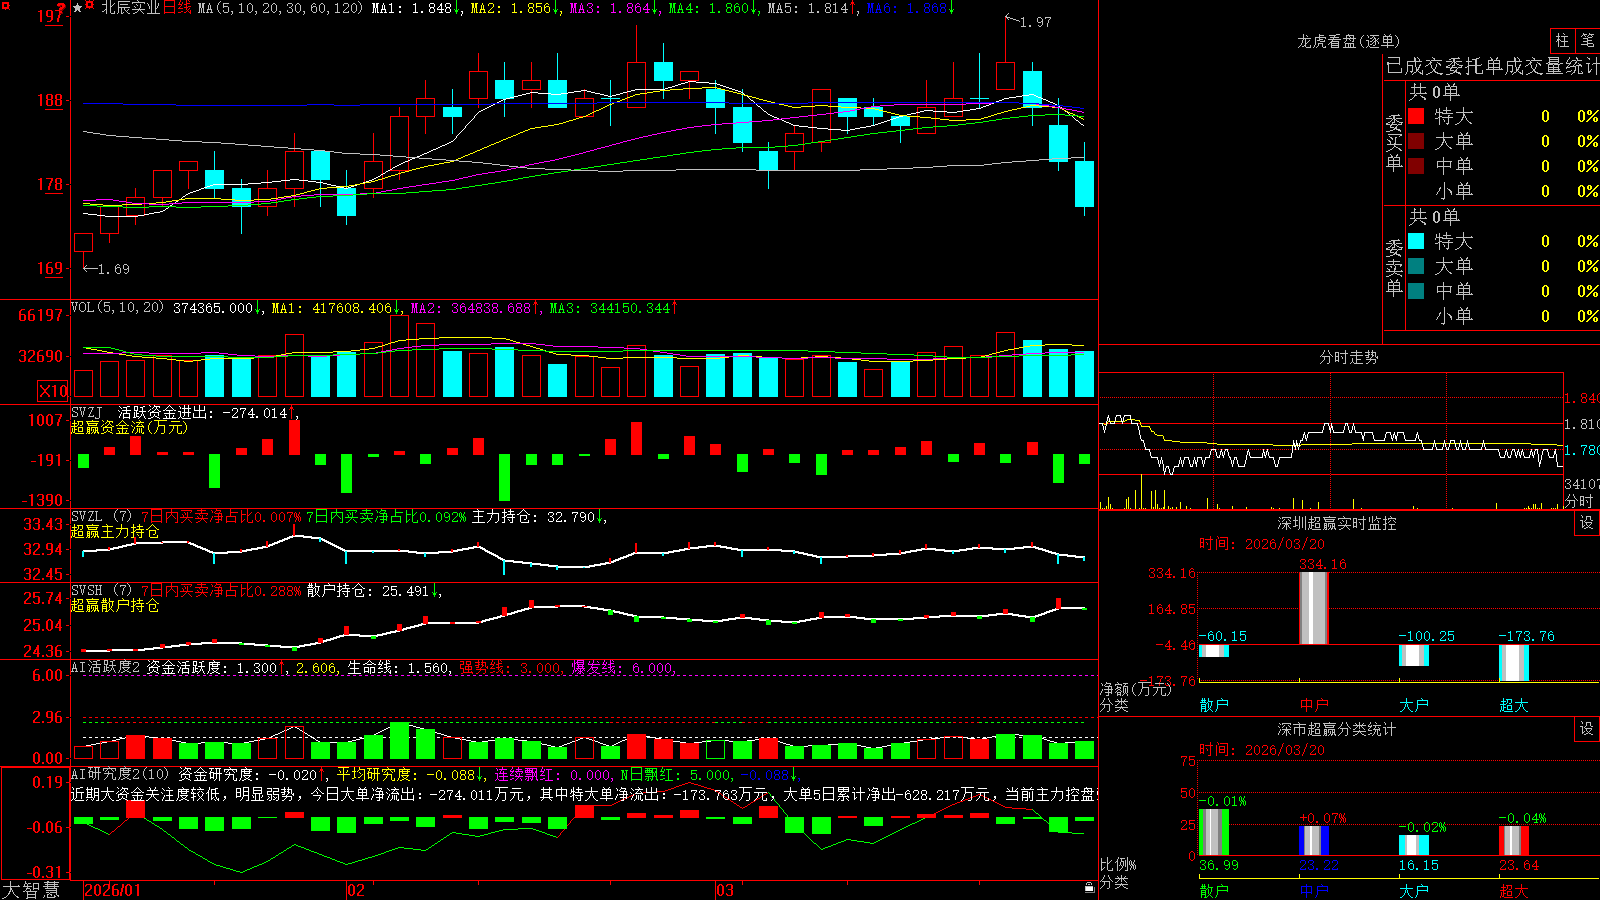Click the teal 中单 sell-order color swatch

[x=1416, y=291]
